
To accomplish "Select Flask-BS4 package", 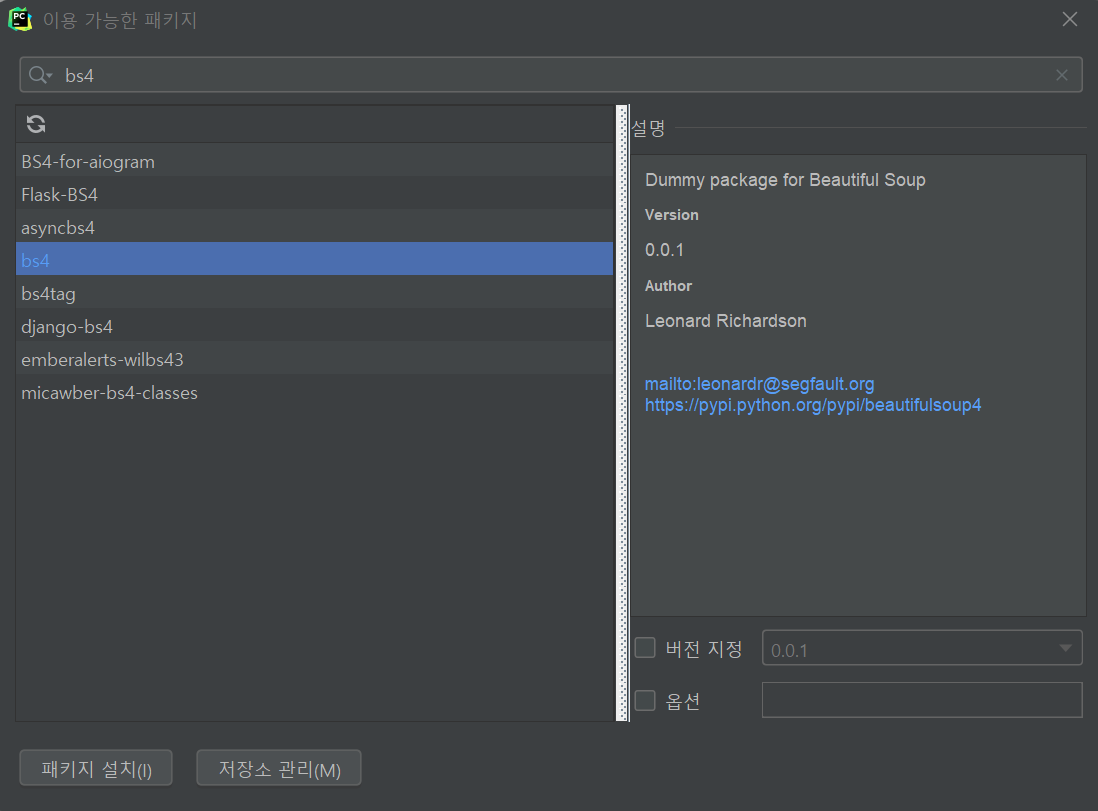I will click(314, 195).
